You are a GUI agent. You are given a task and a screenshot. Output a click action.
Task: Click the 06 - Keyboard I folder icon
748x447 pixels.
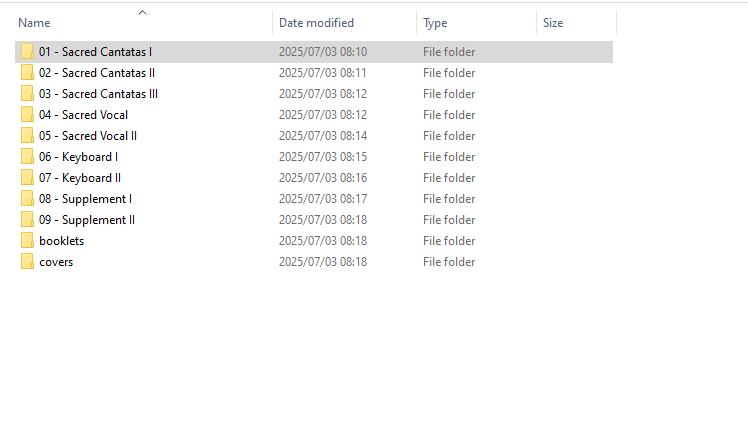click(x=27, y=157)
